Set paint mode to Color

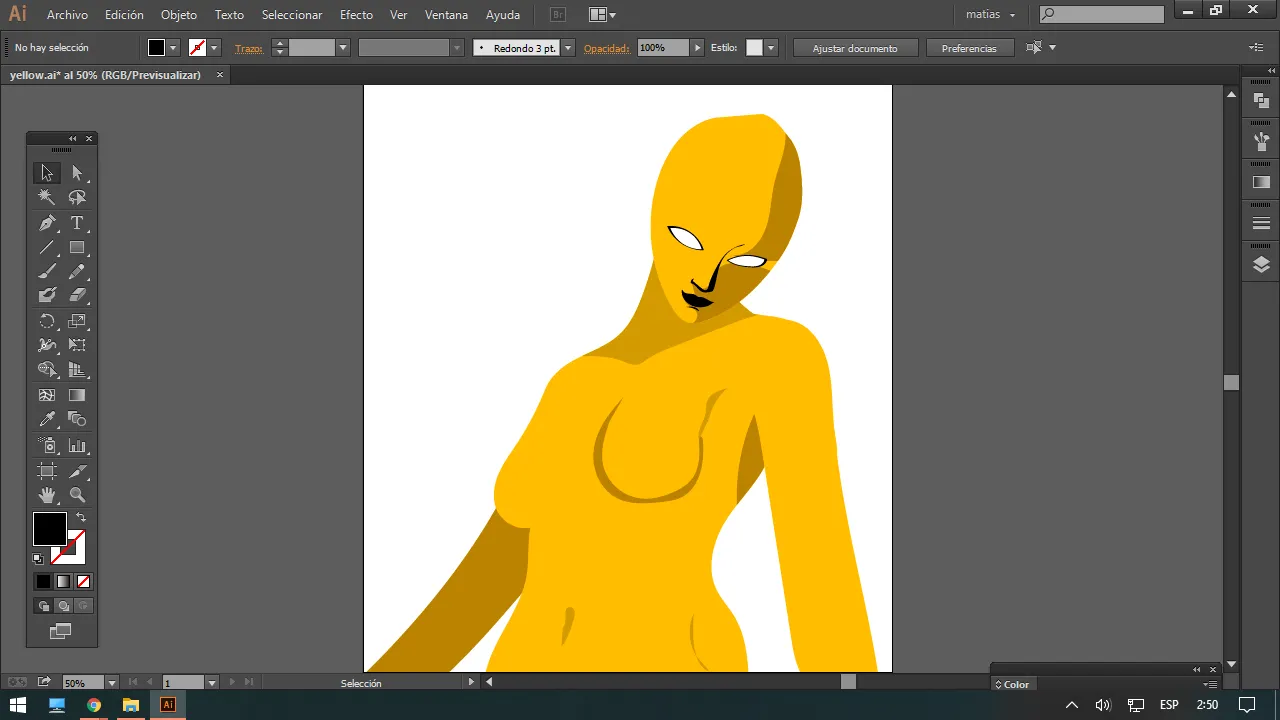click(43, 581)
